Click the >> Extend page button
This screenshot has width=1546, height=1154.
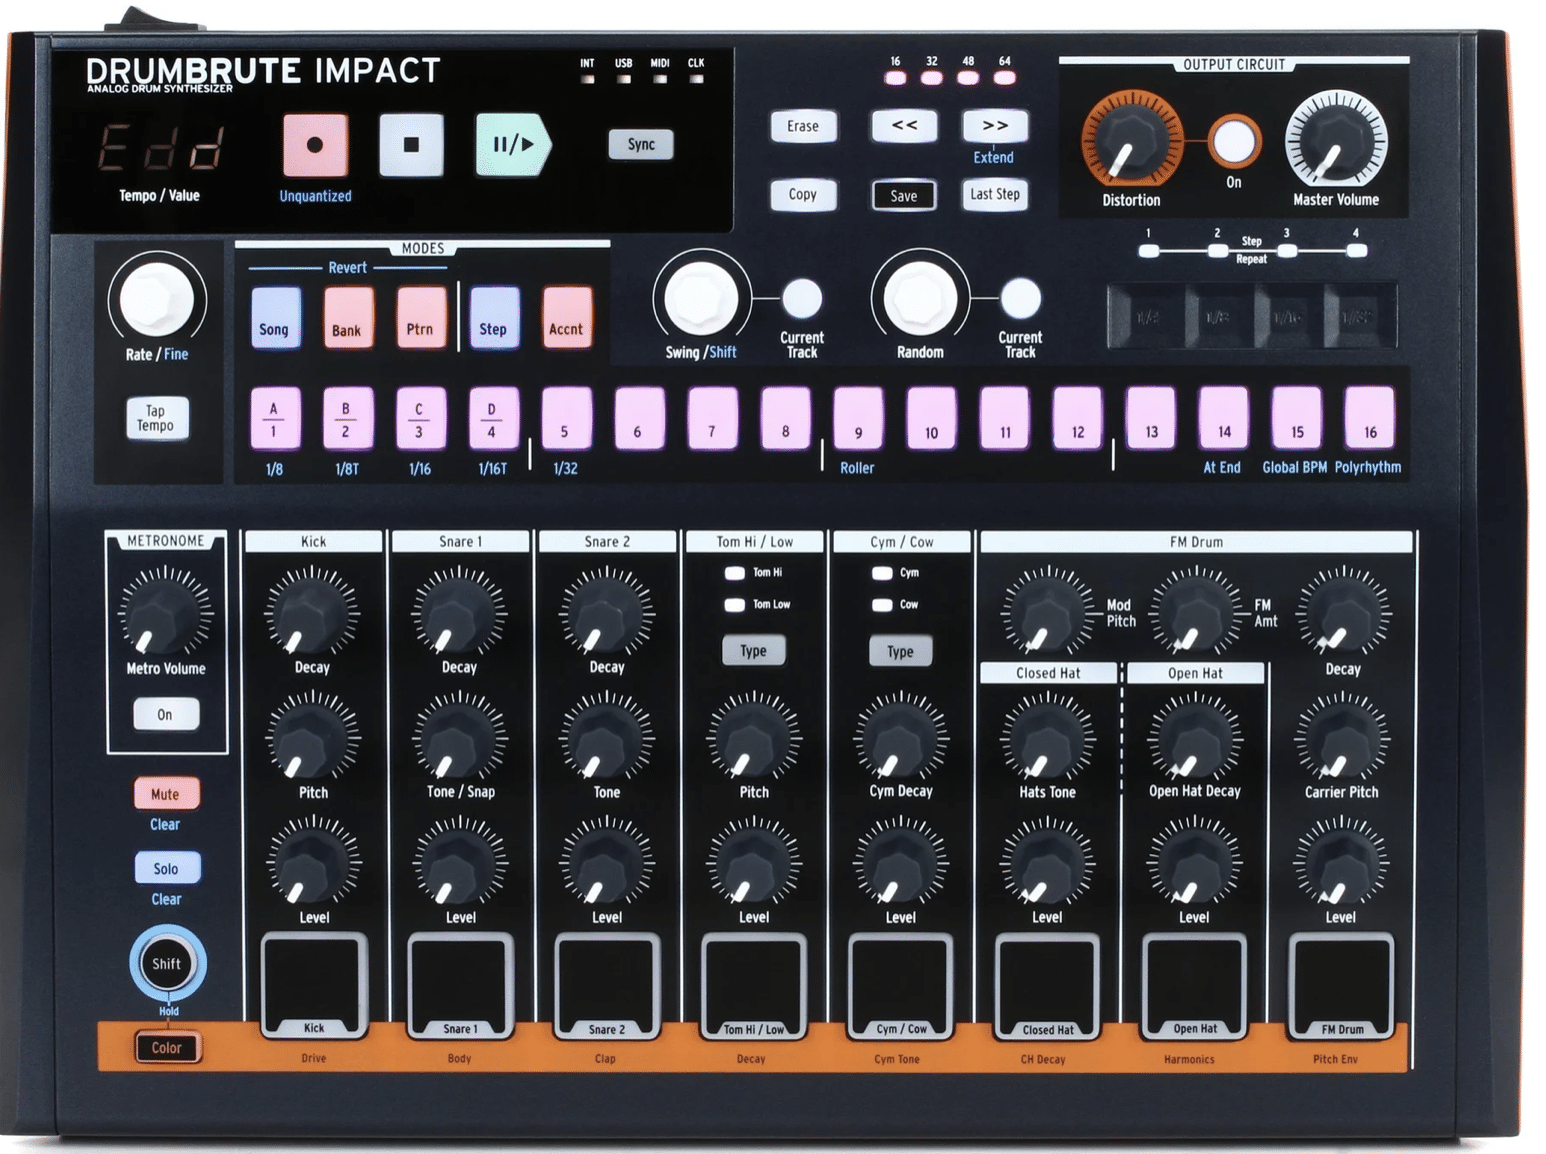point(995,126)
